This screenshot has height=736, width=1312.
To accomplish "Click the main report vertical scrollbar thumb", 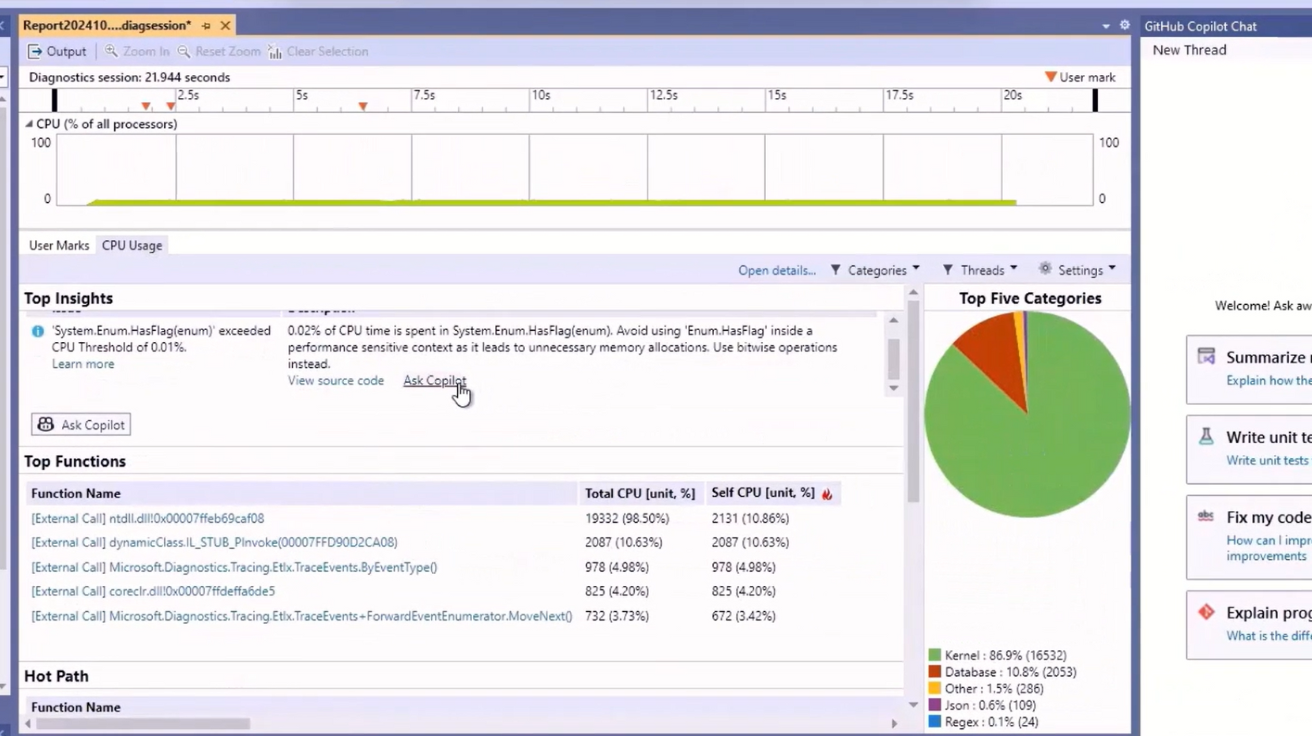I will (x=913, y=400).
